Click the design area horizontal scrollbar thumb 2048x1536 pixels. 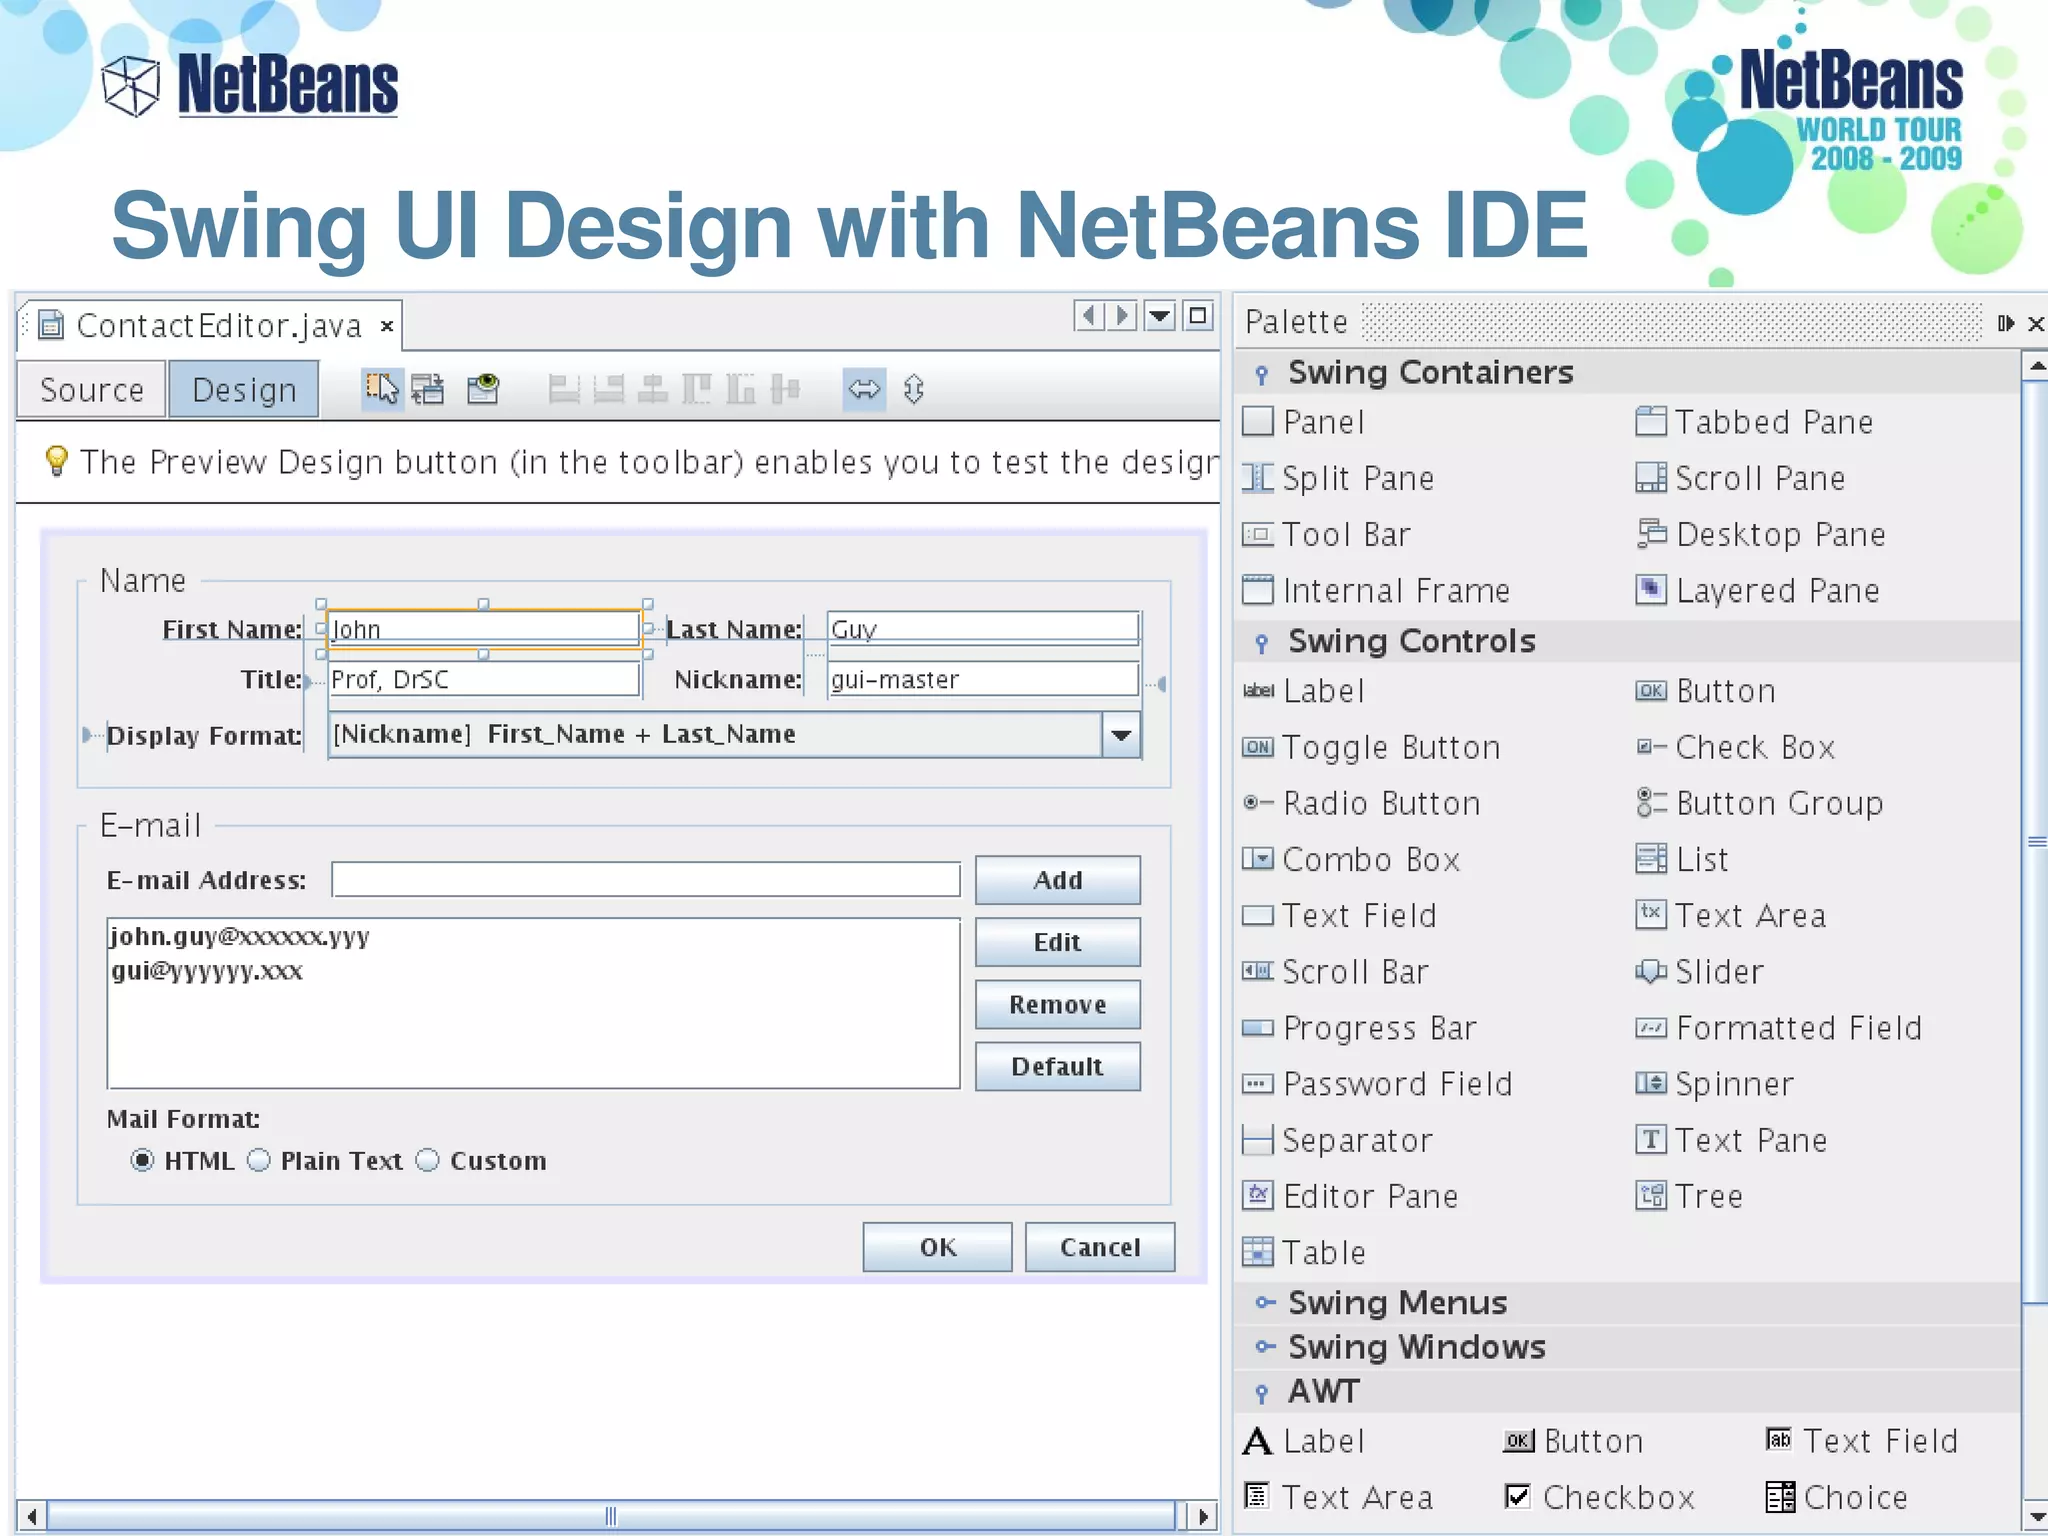611,1516
